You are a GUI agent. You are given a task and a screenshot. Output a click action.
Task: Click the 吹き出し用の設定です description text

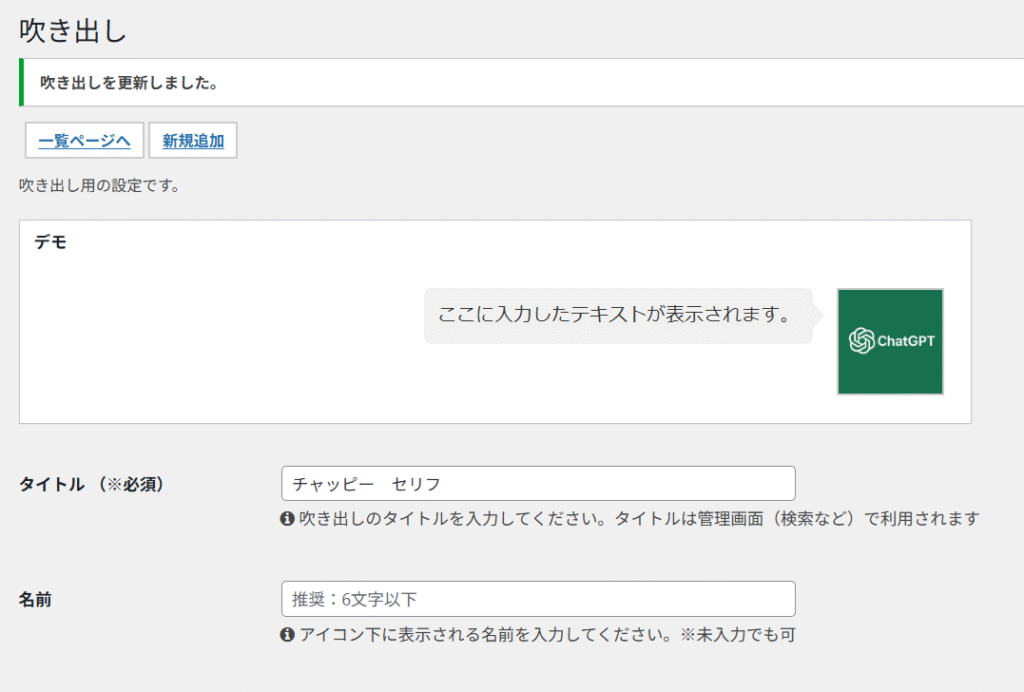click(x=99, y=186)
